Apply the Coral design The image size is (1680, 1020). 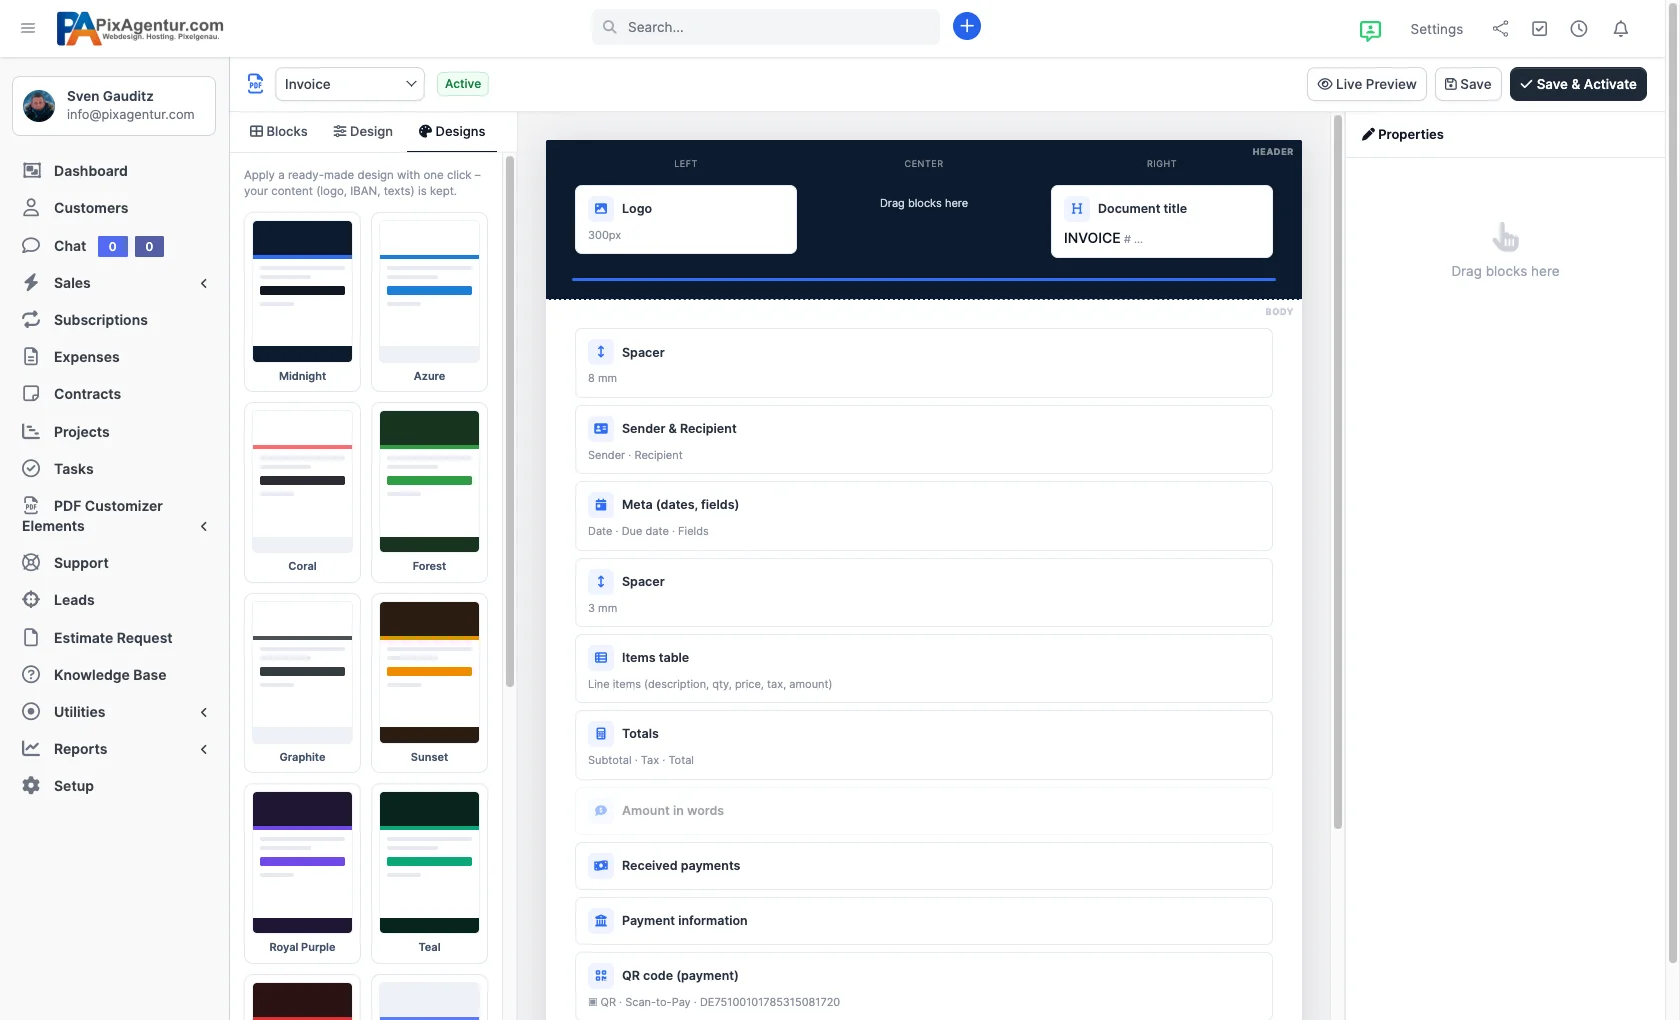click(302, 492)
